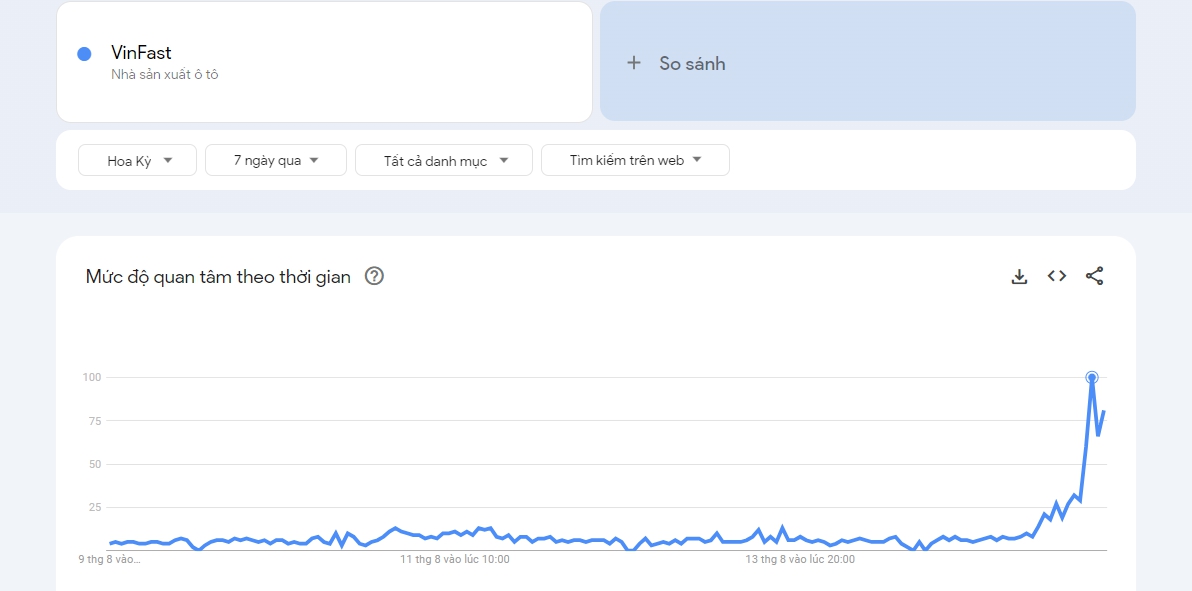Expand the Tìm kiếm trên web dropdown
This screenshot has width=1192, height=591.
click(635, 160)
